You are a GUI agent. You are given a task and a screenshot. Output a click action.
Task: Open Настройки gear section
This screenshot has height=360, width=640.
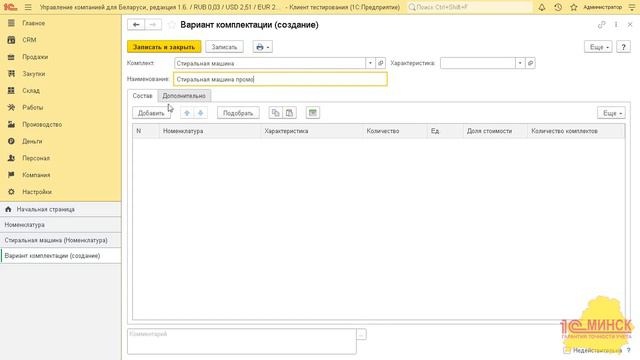click(11, 192)
